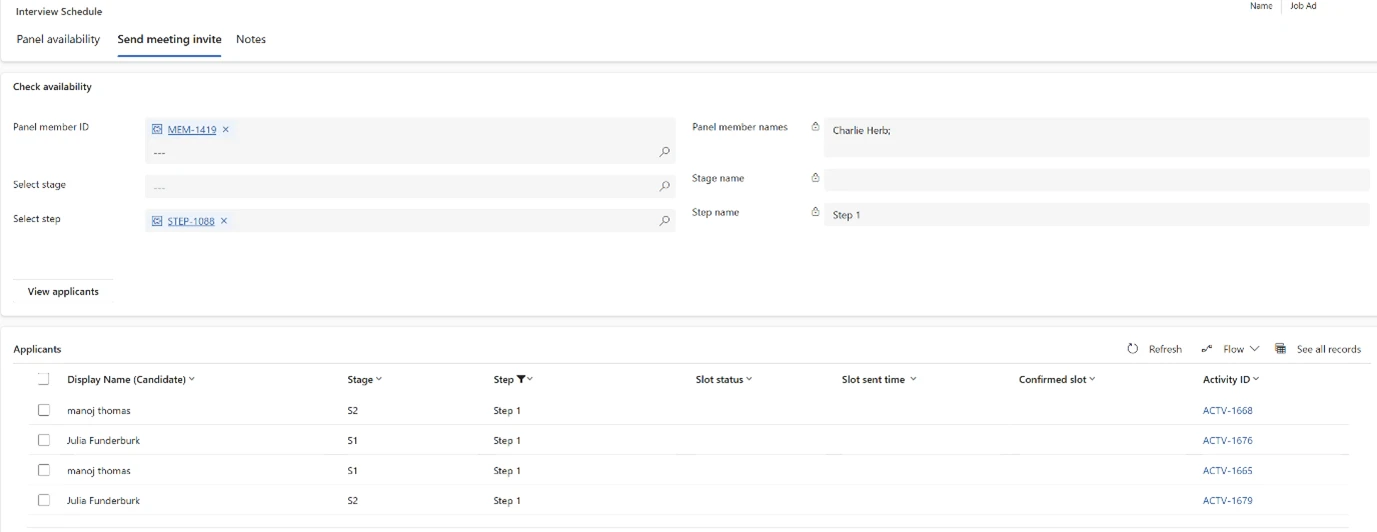Click the Refresh icon in Applicants toolbar
This screenshot has width=1377, height=532.
(1133, 349)
